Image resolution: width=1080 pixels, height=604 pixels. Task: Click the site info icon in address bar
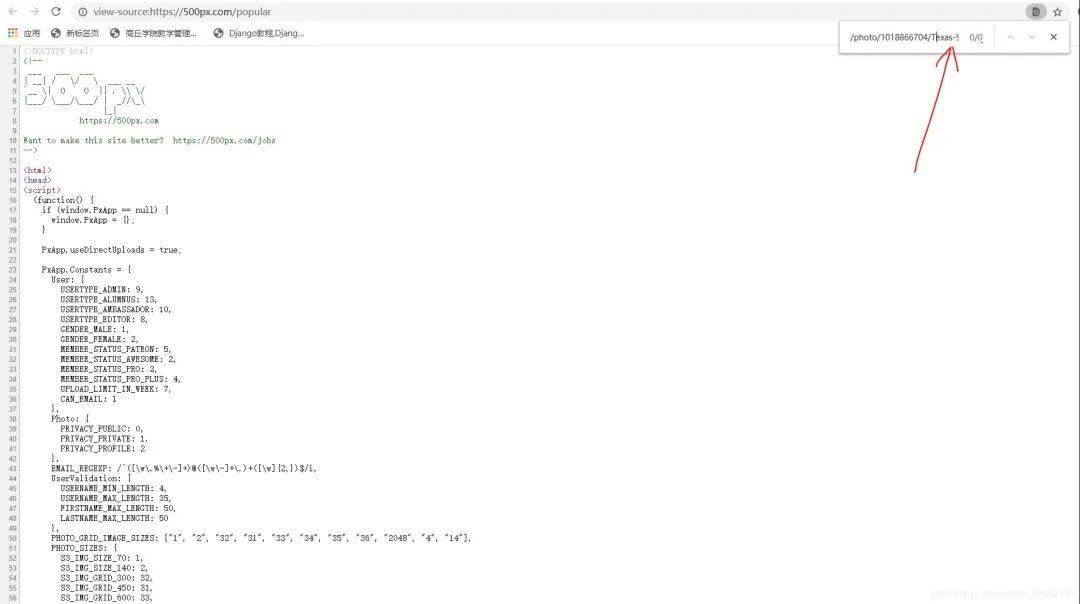pyautogui.click(x=83, y=12)
